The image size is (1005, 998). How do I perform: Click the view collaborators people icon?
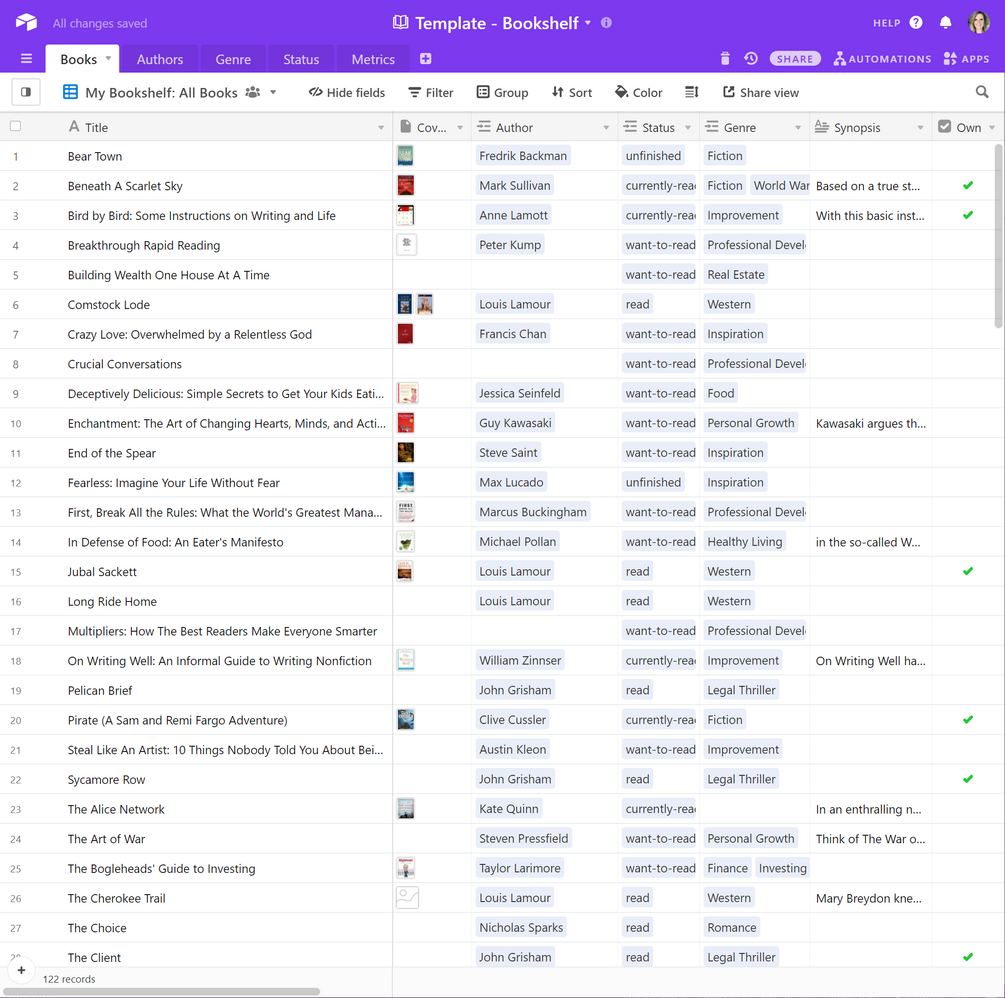(253, 92)
